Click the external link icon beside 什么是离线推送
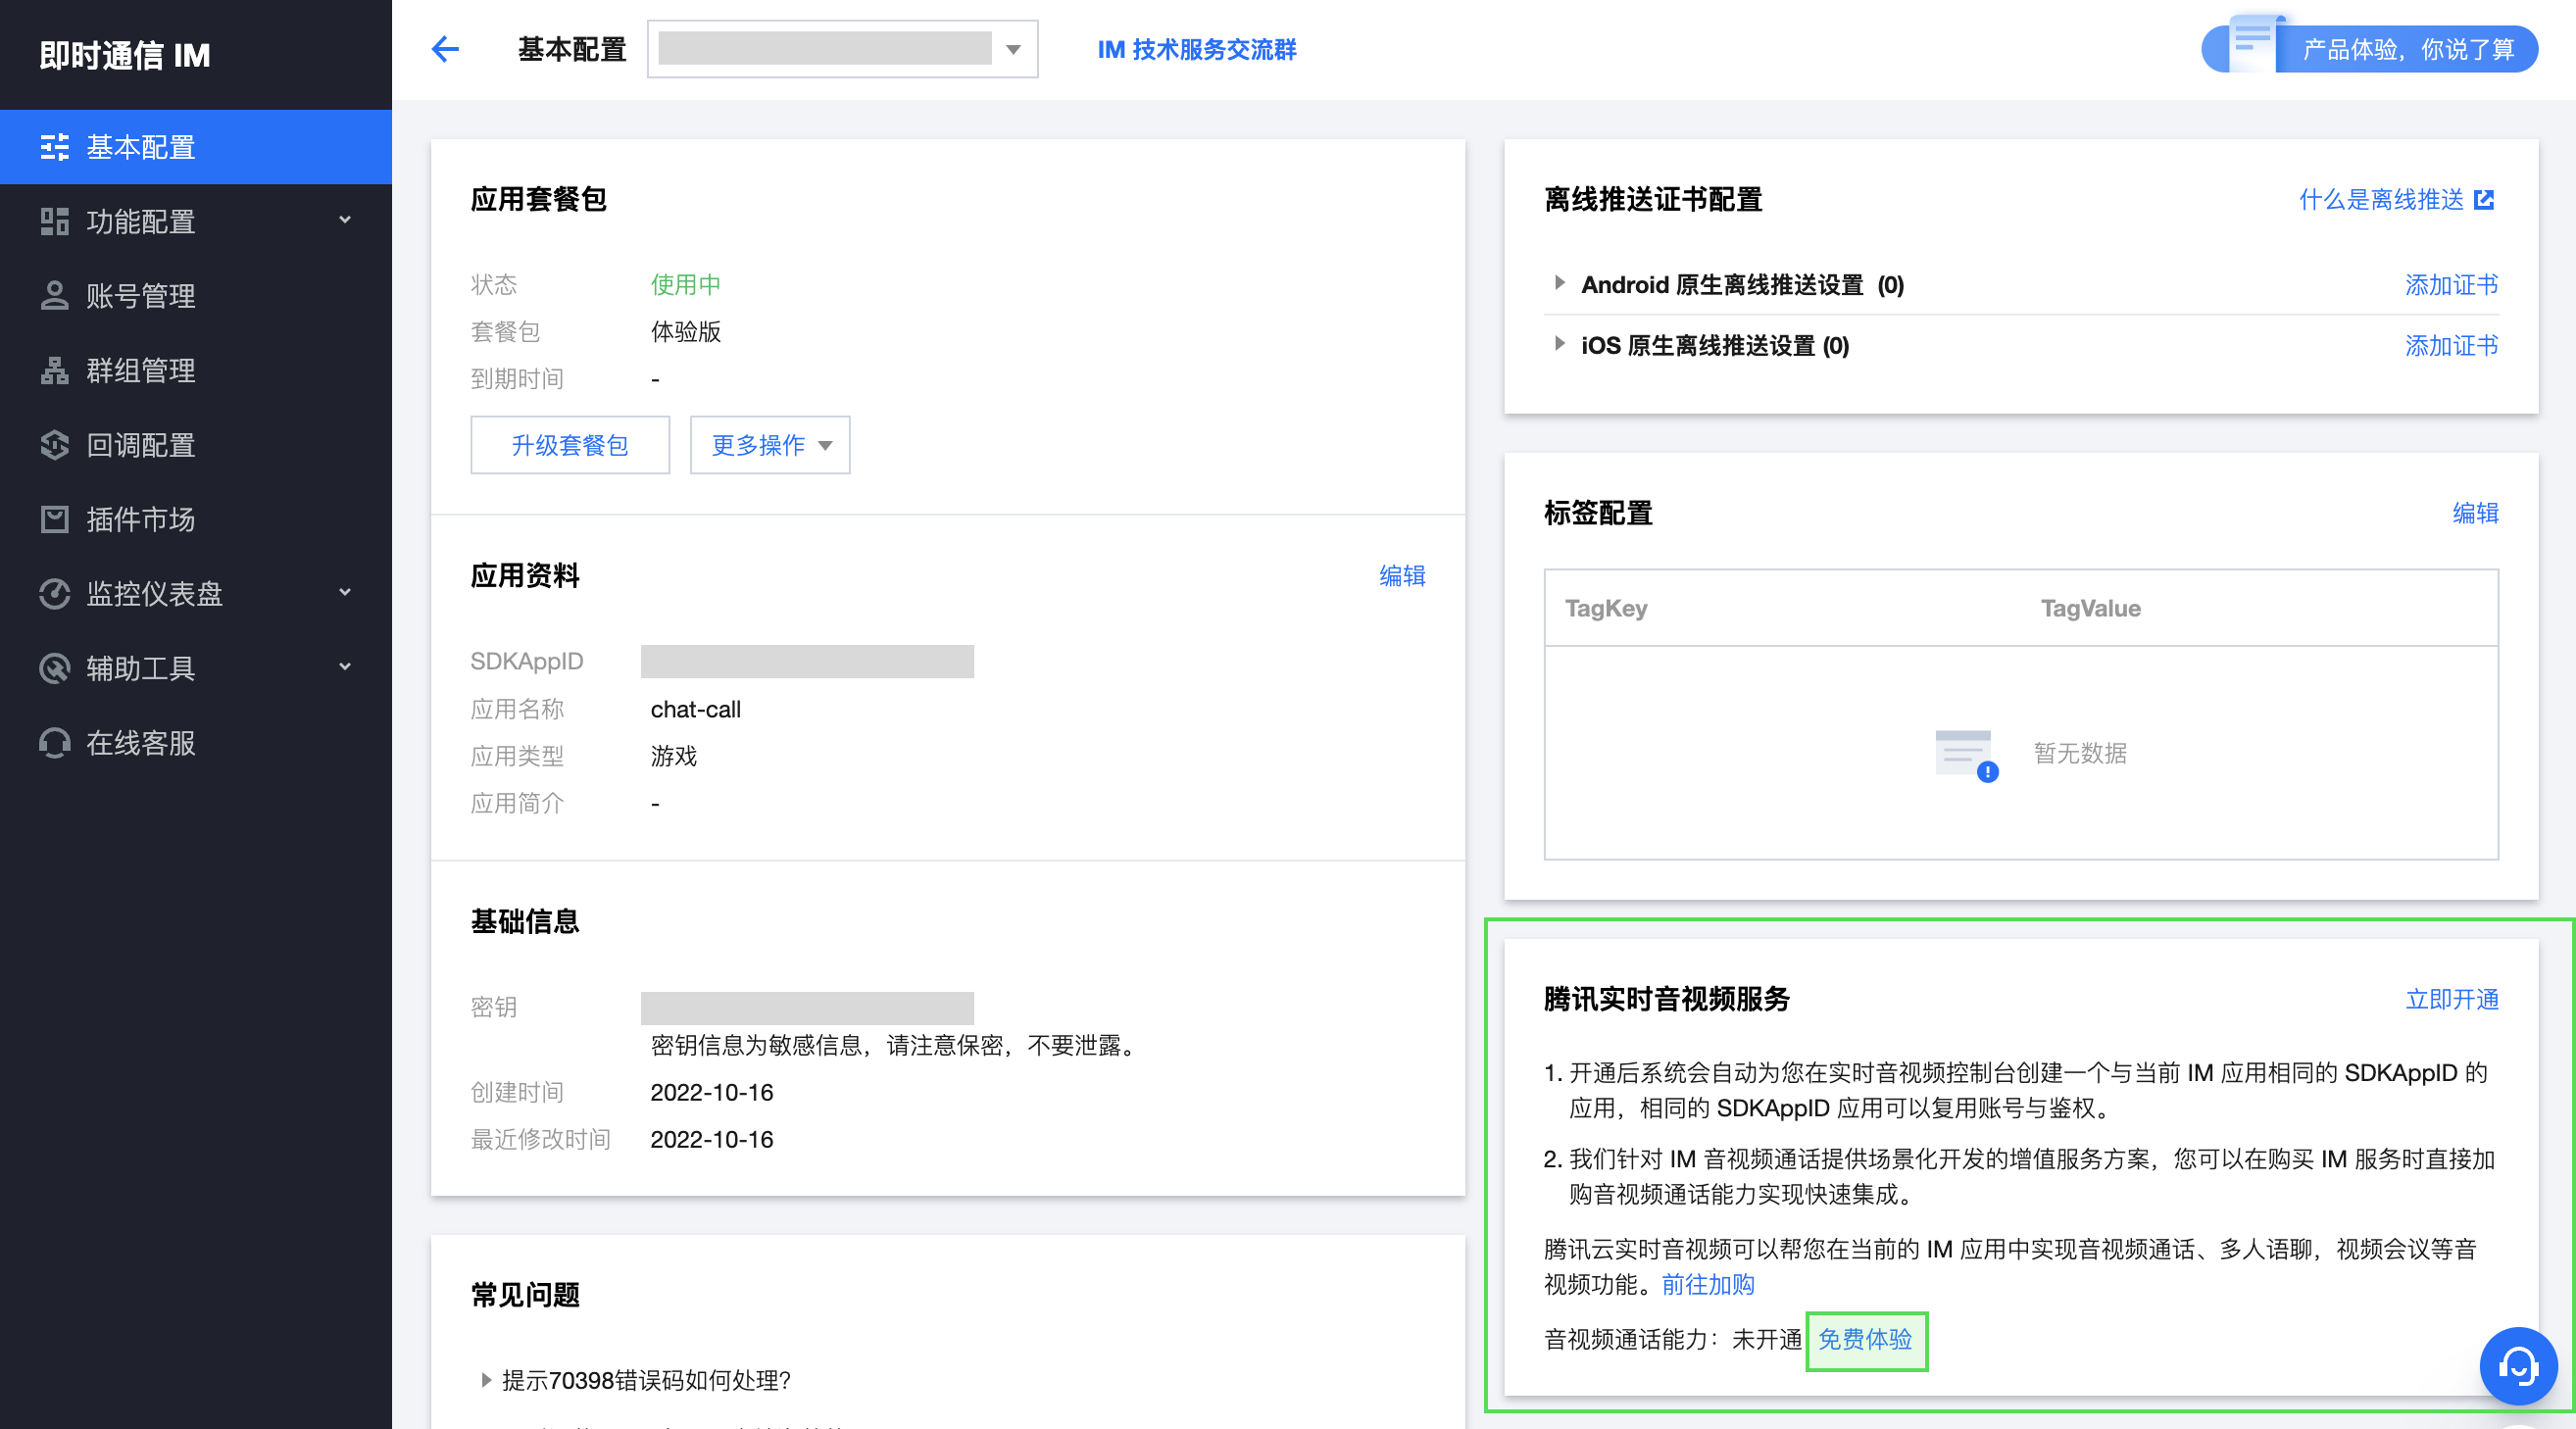This screenshot has width=2576, height=1429. coord(2484,200)
